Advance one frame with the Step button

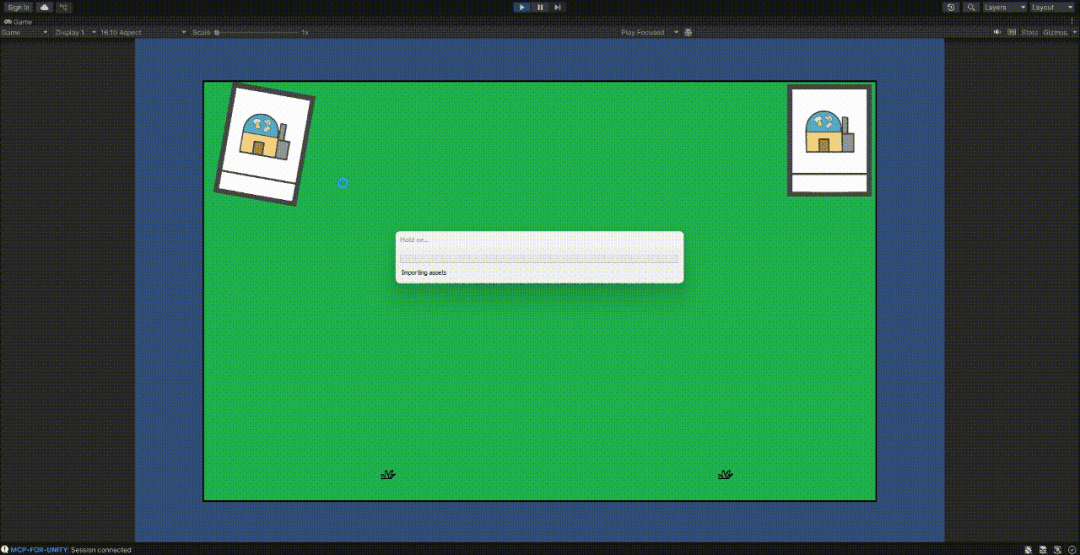click(558, 7)
